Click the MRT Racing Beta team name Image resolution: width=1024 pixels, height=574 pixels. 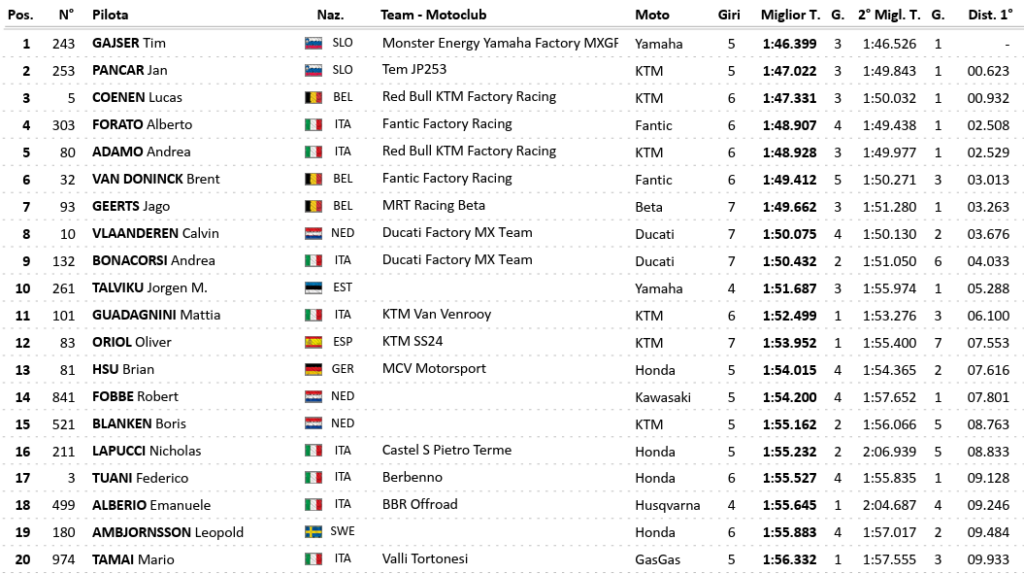[434, 205]
